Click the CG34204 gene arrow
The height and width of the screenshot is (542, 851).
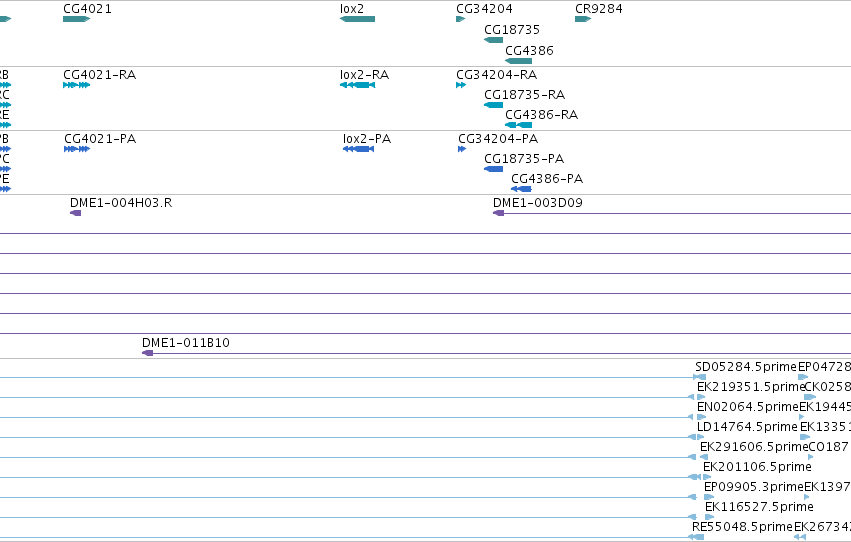click(x=461, y=19)
